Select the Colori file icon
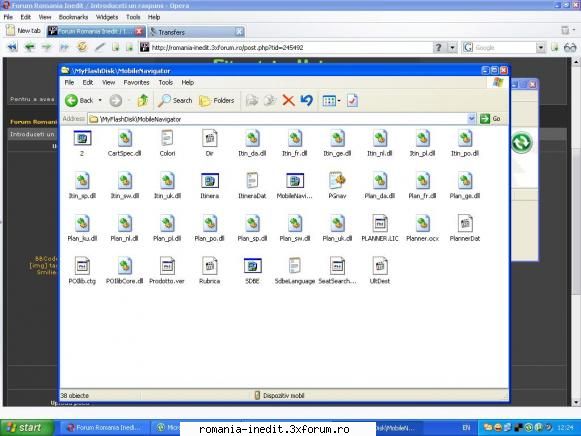581x436 pixels. 167,143
